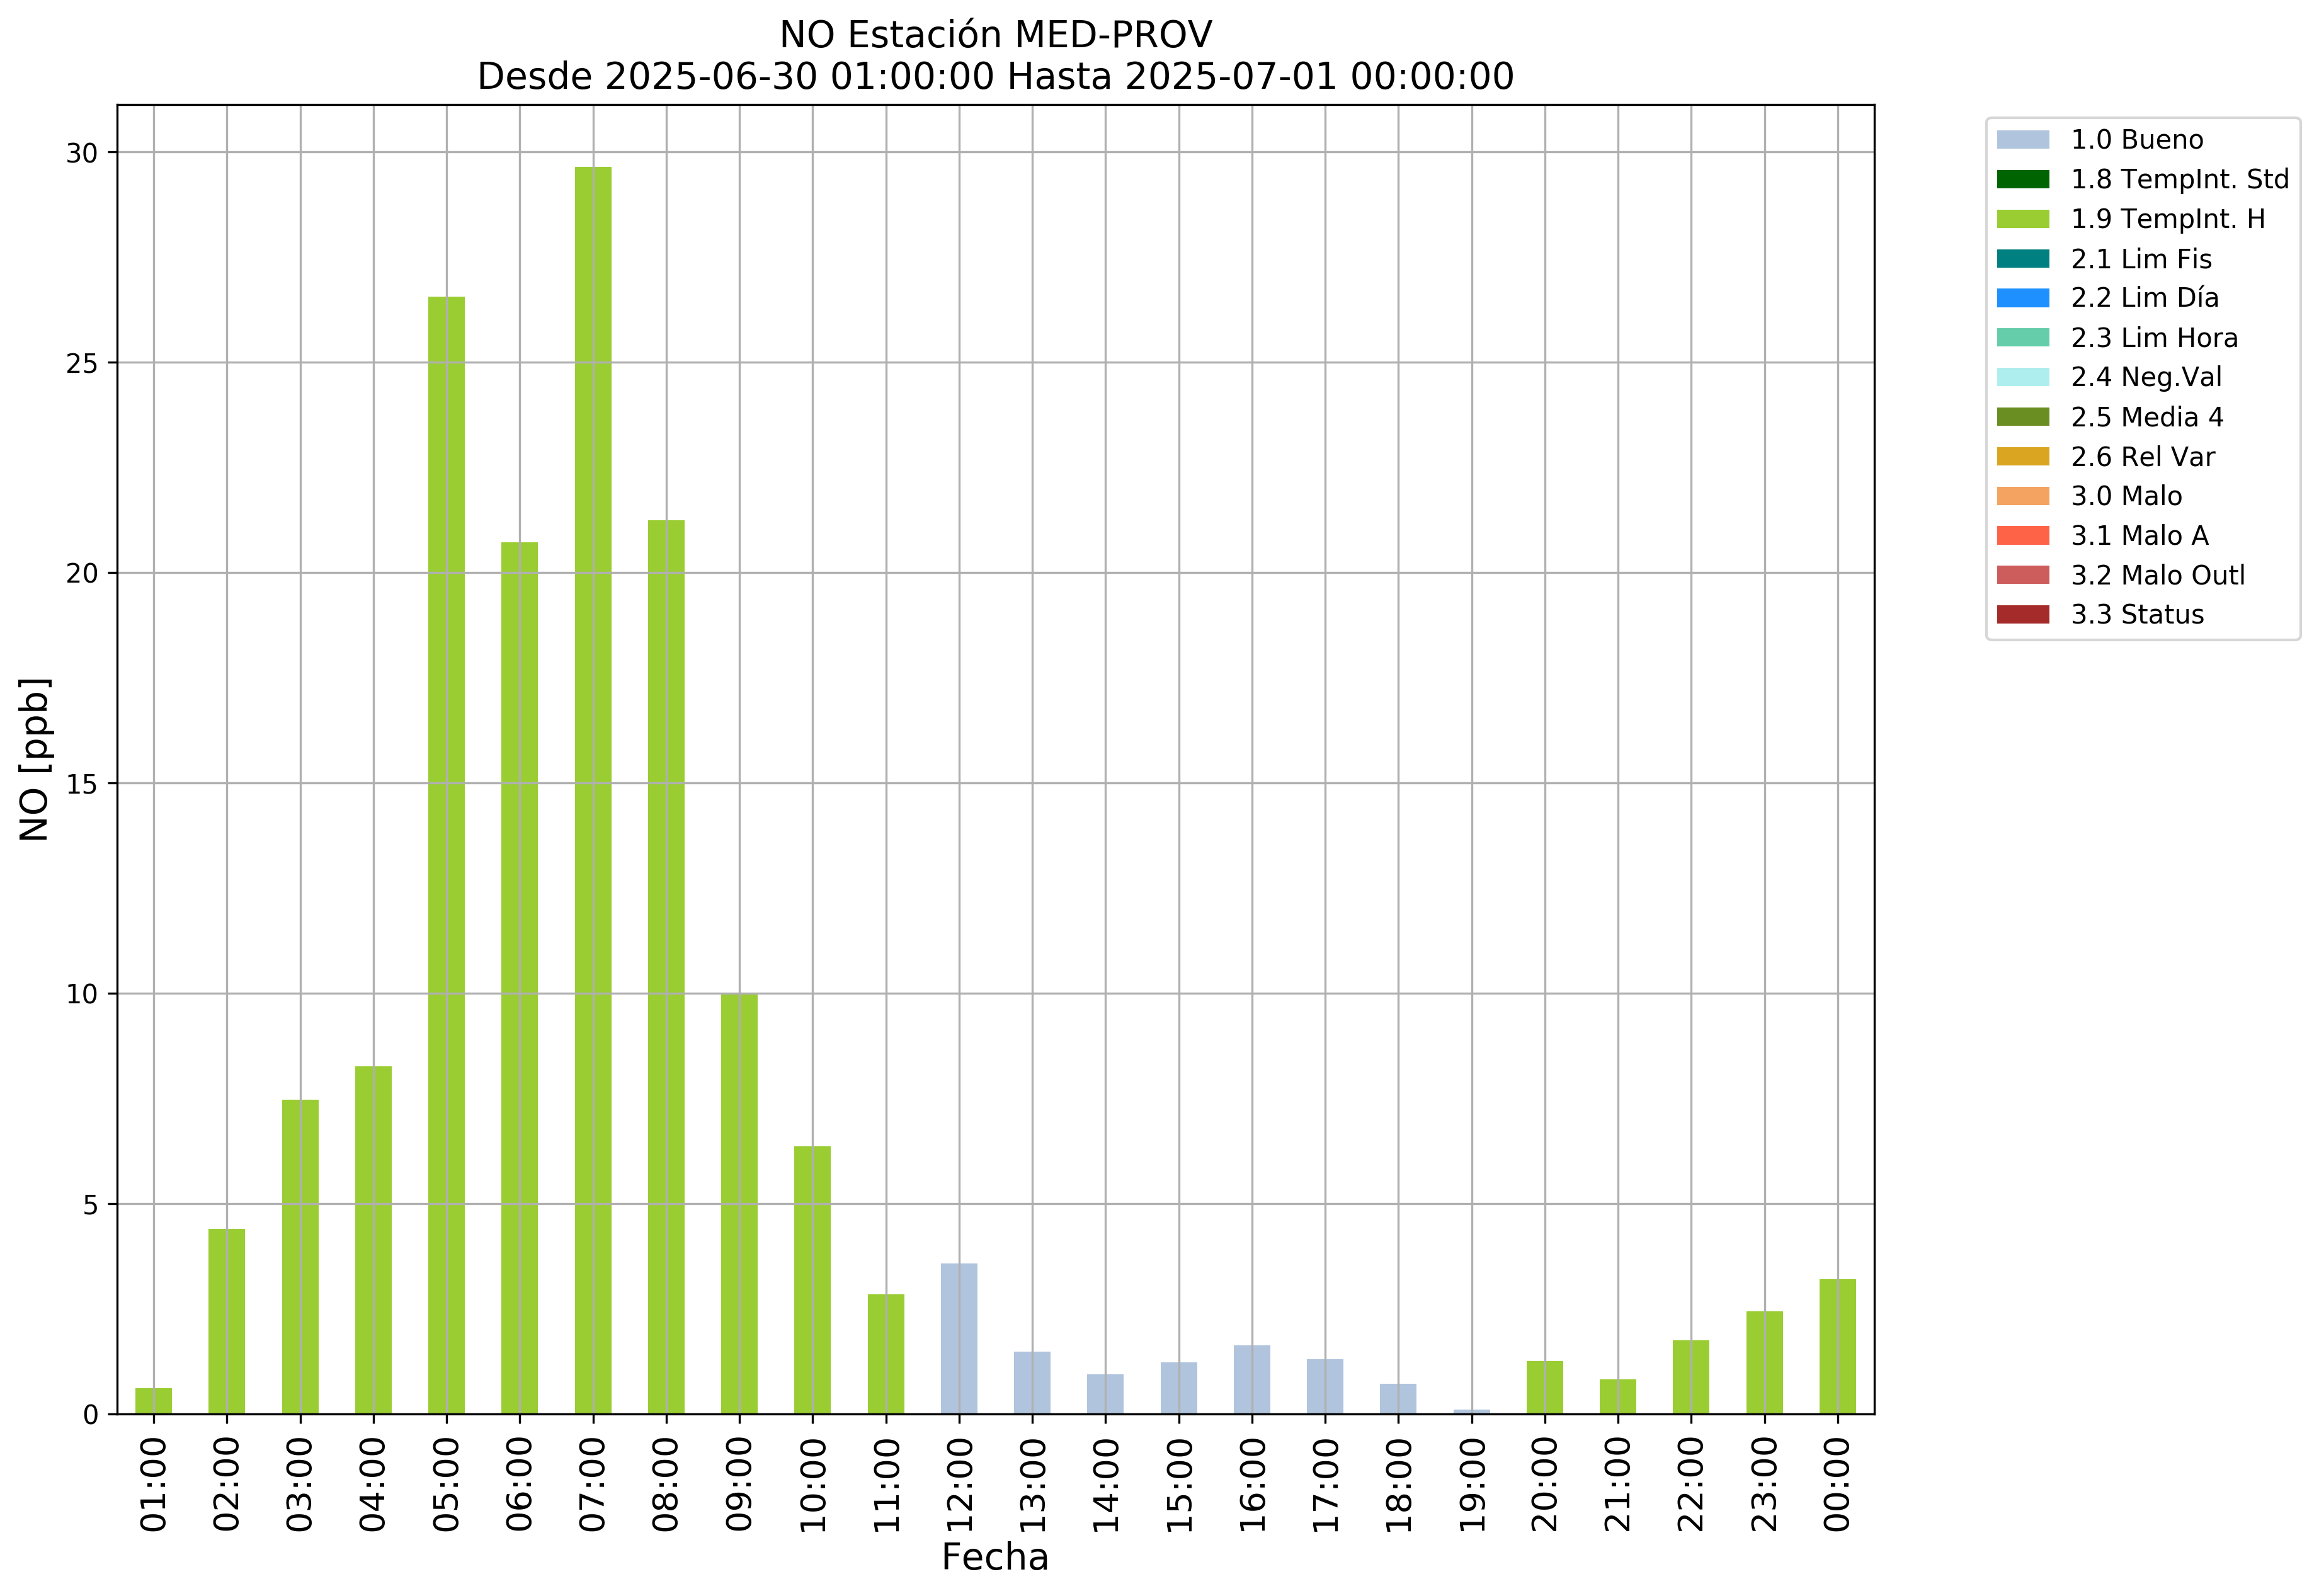The height and width of the screenshot is (1596, 2319).
Task: Click the y-axis tick label '30'
Action: (83, 153)
